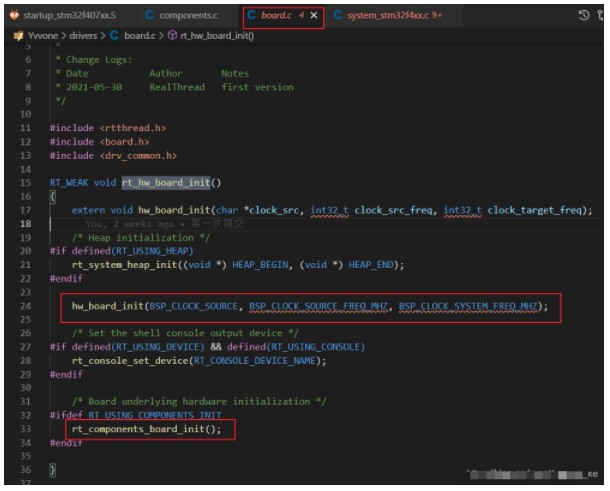The width and height of the screenshot is (610, 491).
Task: Click the assembly file icon on startup tab
Action: point(14,16)
